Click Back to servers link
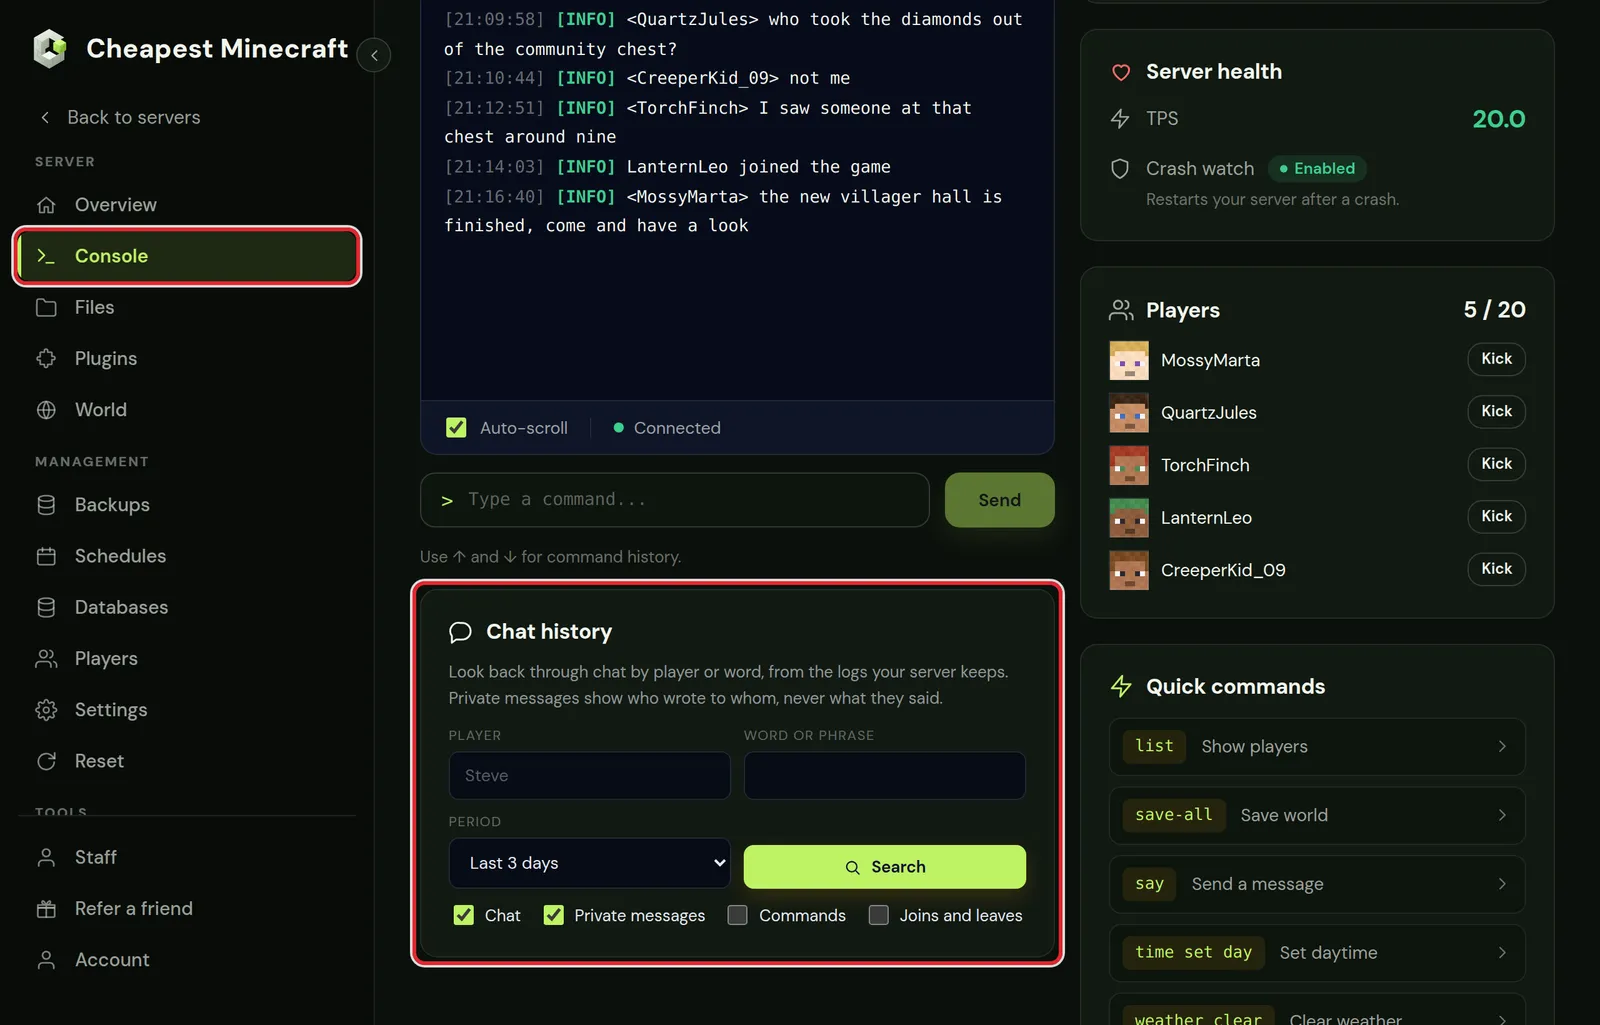 tap(120, 117)
